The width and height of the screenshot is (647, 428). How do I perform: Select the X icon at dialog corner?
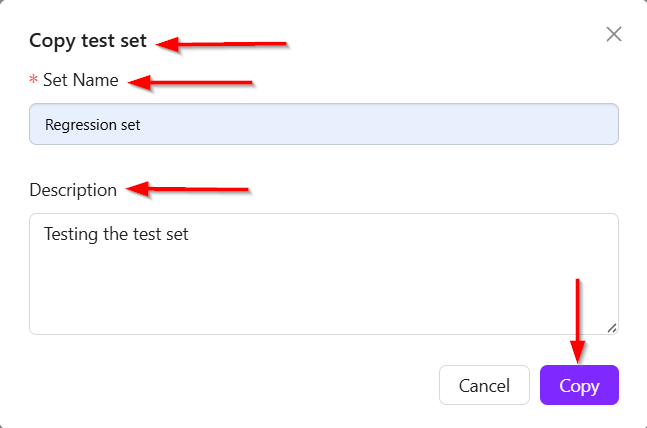click(614, 34)
